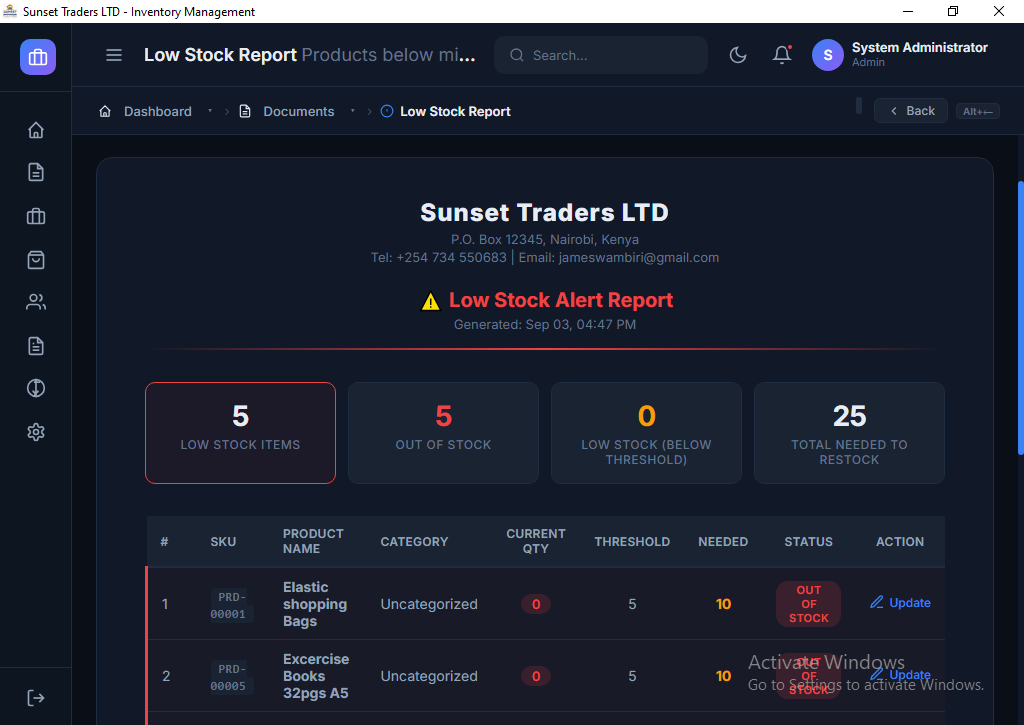Click the Product Name column header

[313, 541]
